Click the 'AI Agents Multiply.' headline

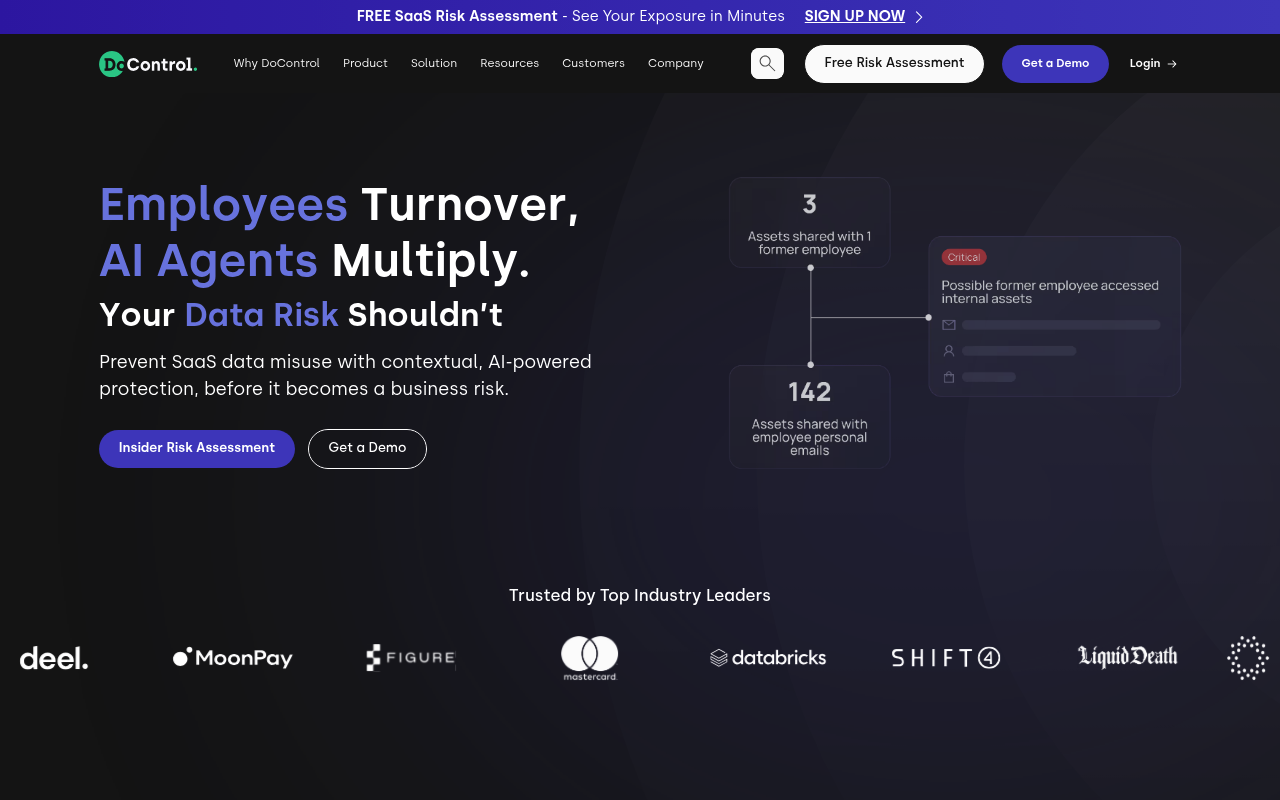(315, 261)
